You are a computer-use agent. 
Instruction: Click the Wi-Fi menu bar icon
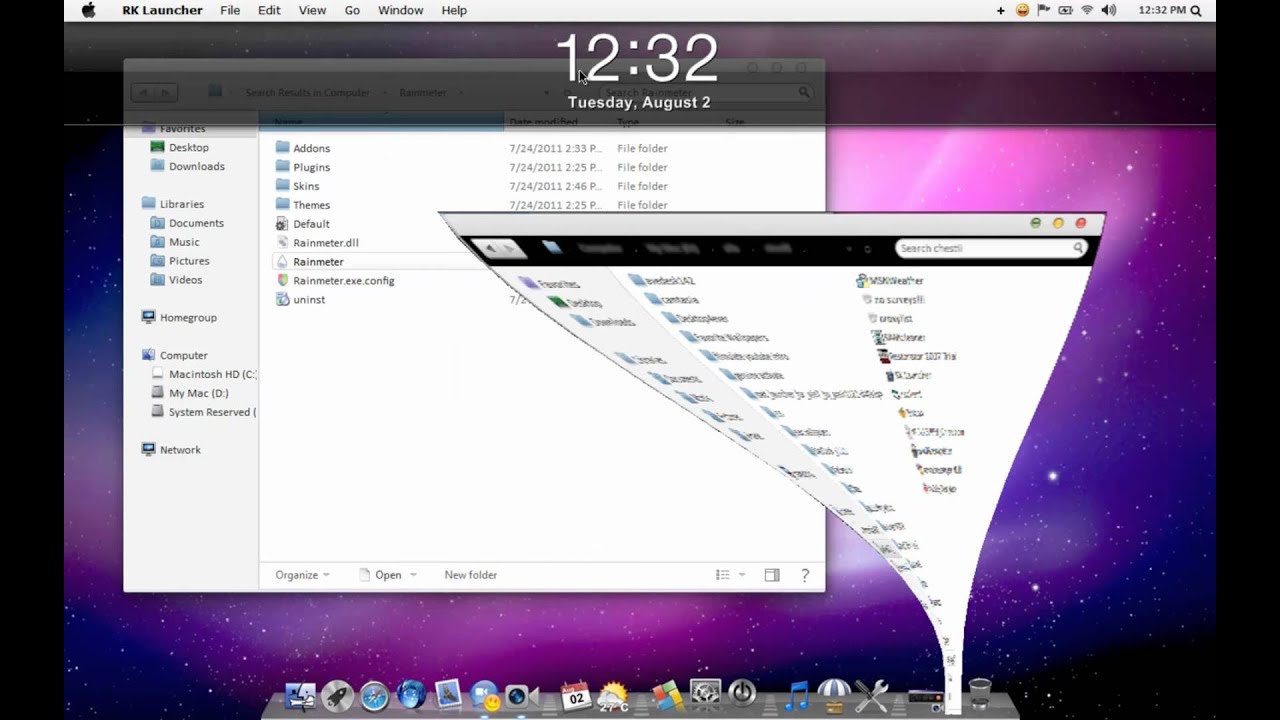pyautogui.click(x=1087, y=10)
